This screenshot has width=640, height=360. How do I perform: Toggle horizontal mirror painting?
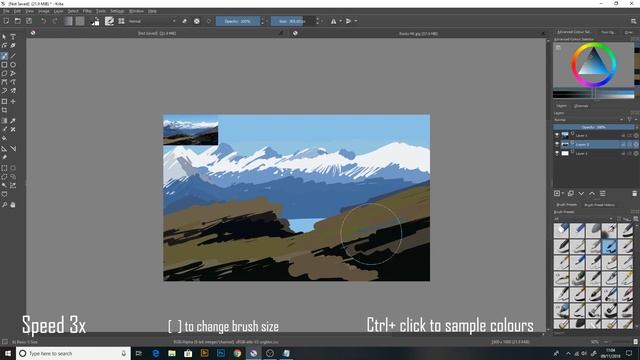[333, 21]
